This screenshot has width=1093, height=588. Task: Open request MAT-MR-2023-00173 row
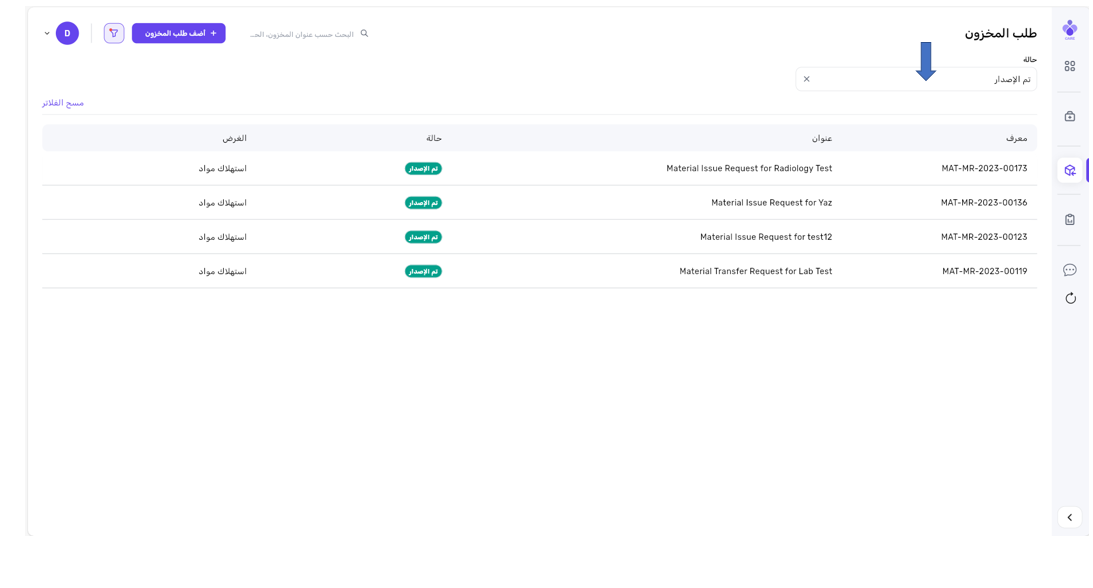coord(983,169)
